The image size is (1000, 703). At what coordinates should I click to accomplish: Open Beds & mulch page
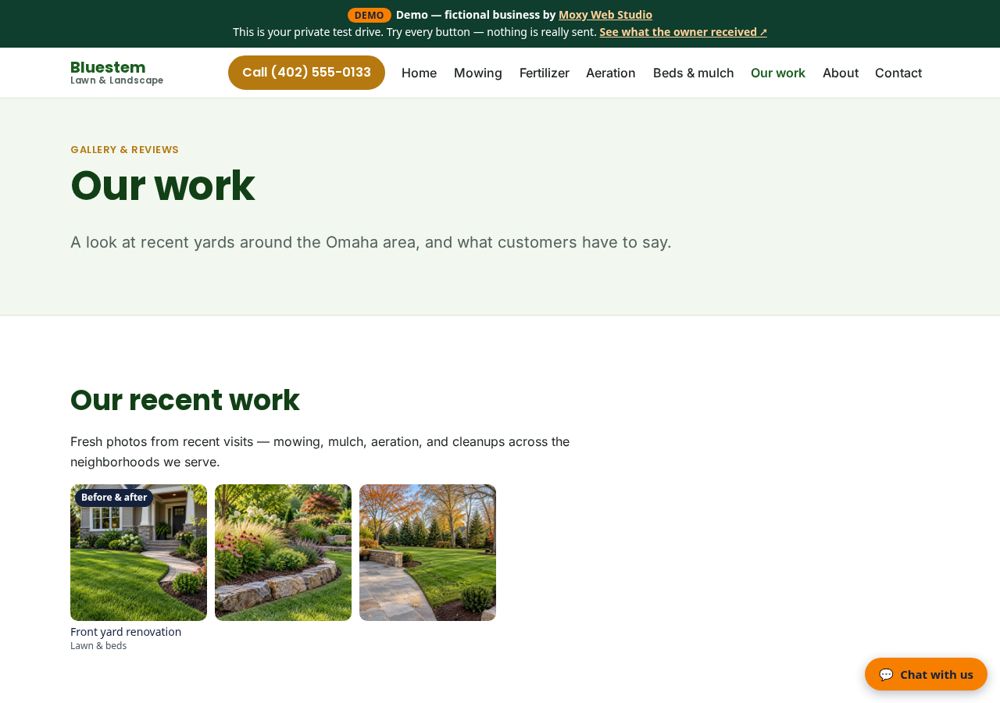693,73
